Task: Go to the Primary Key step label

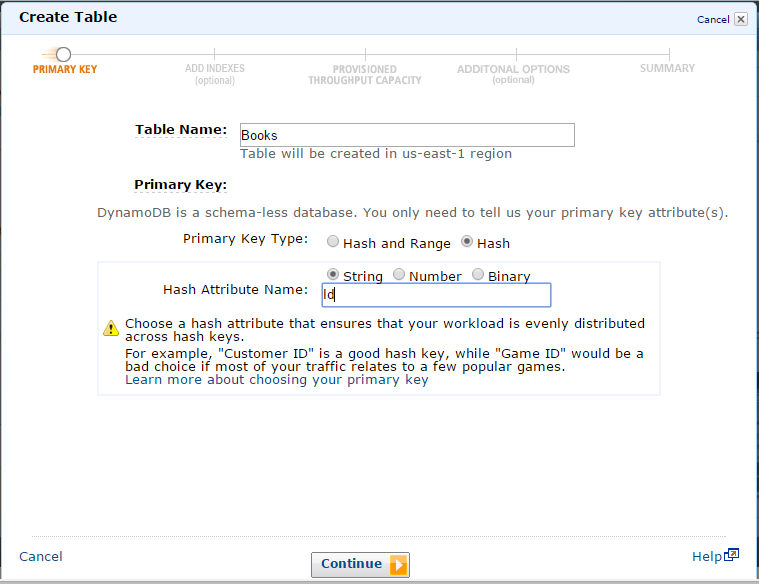Action: pos(65,70)
